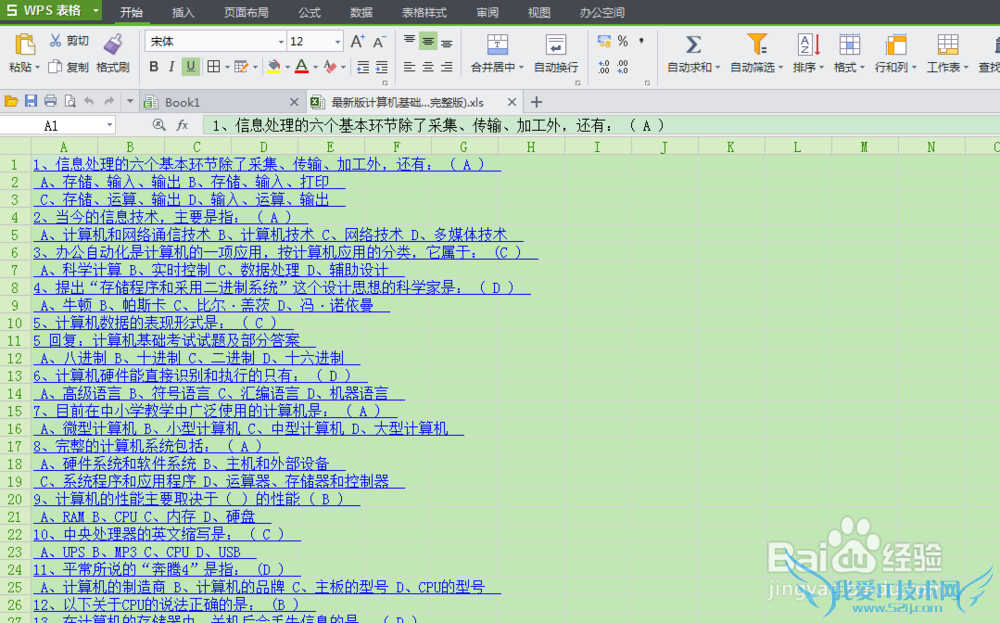Click the Copy (复制) icon
The height and width of the screenshot is (623, 1000).
pyautogui.click(x=55, y=66)
